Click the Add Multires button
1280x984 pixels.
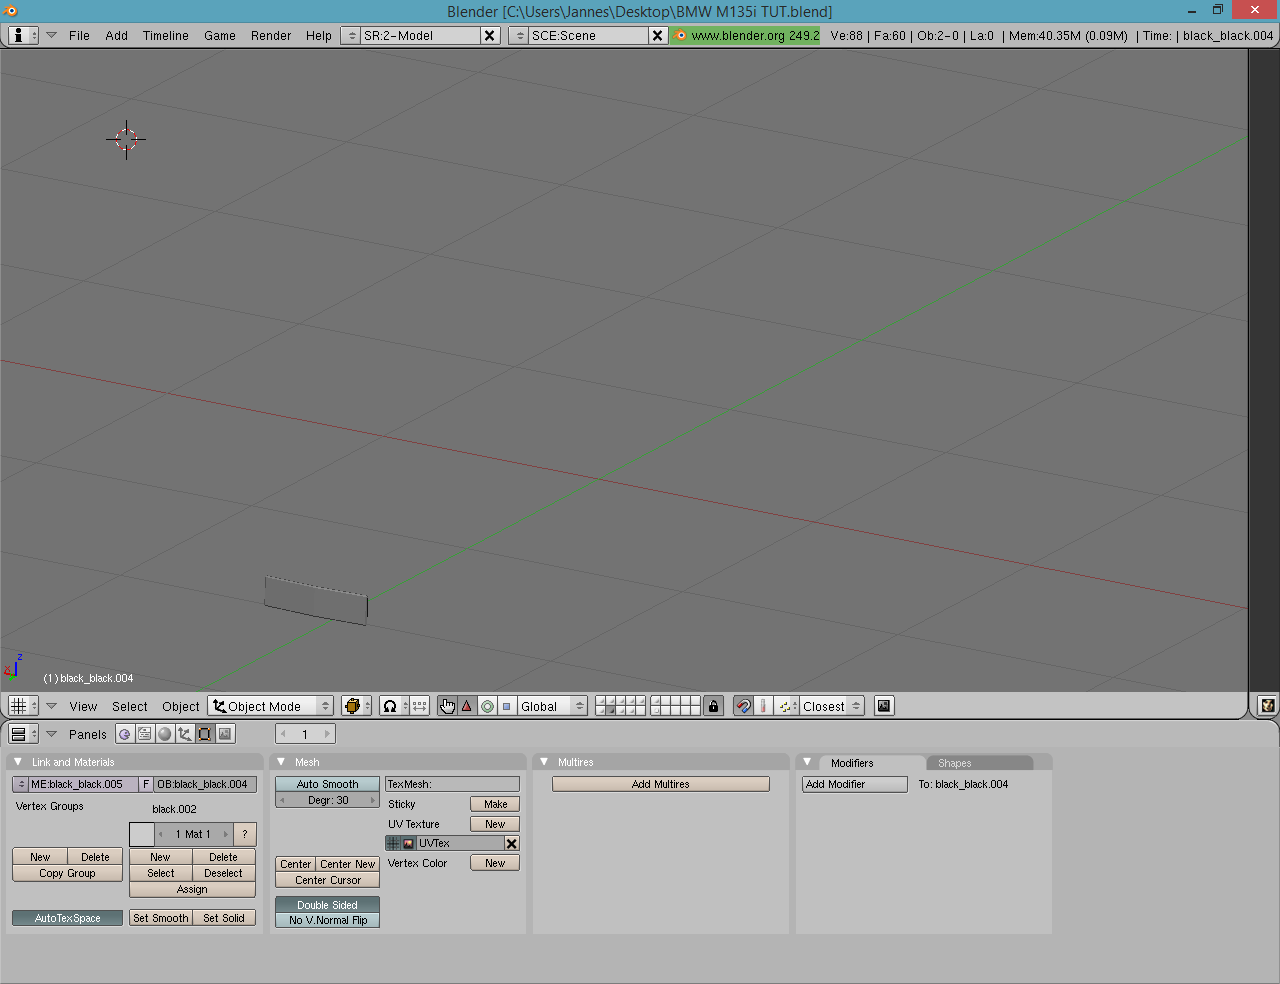660,784
